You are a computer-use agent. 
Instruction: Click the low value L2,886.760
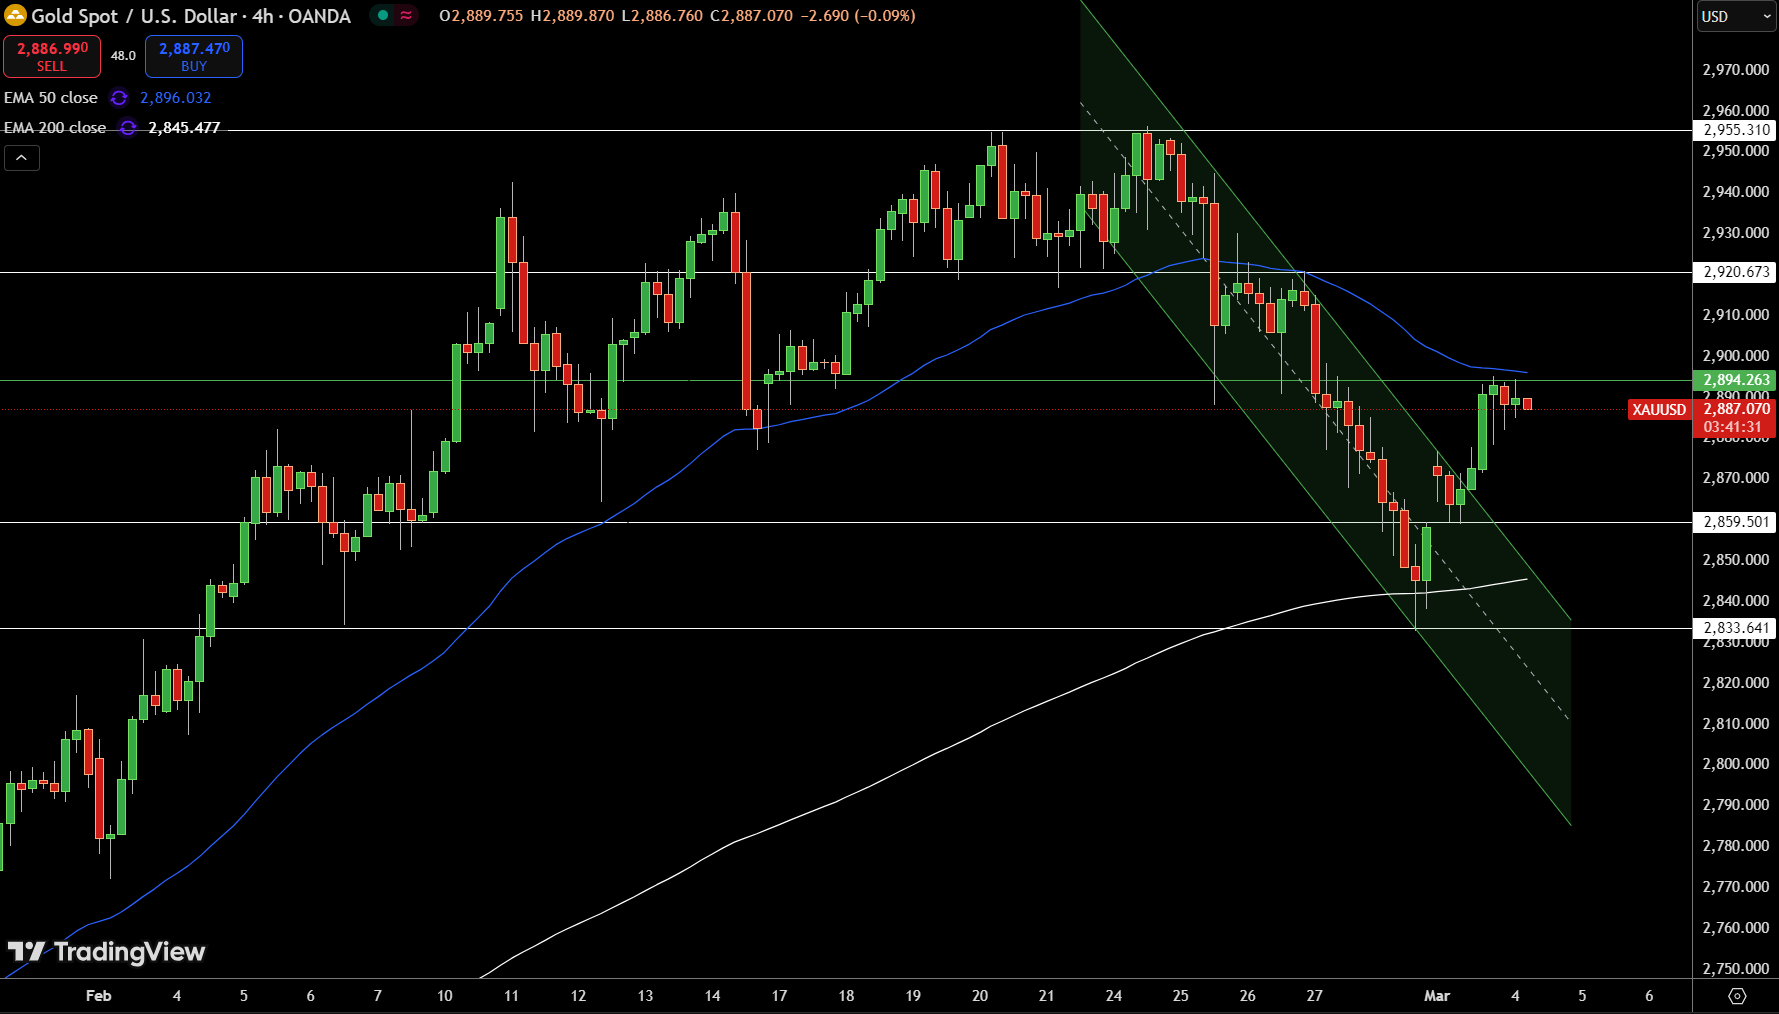coord(662,16)
